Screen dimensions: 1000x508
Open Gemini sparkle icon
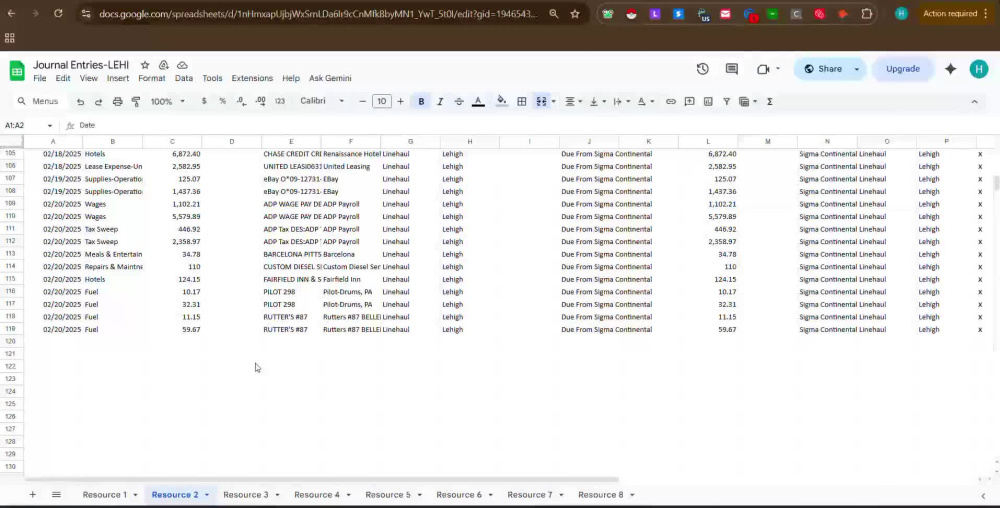coord(950,69)
